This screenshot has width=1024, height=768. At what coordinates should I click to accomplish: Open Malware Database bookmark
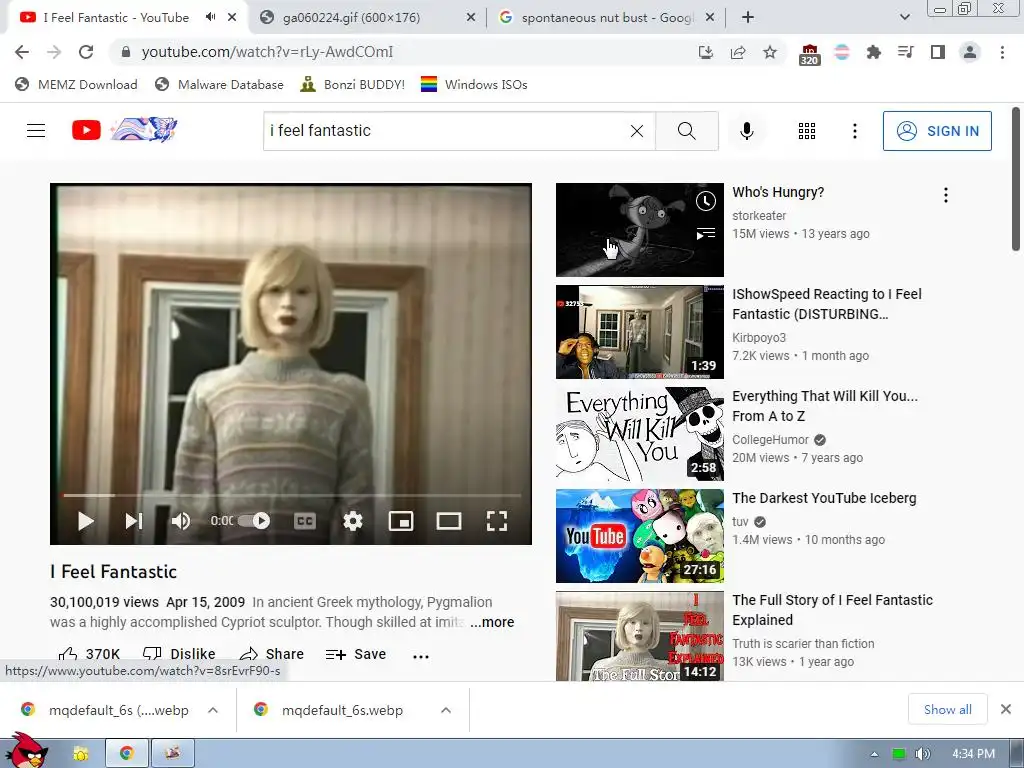point(219,85)
